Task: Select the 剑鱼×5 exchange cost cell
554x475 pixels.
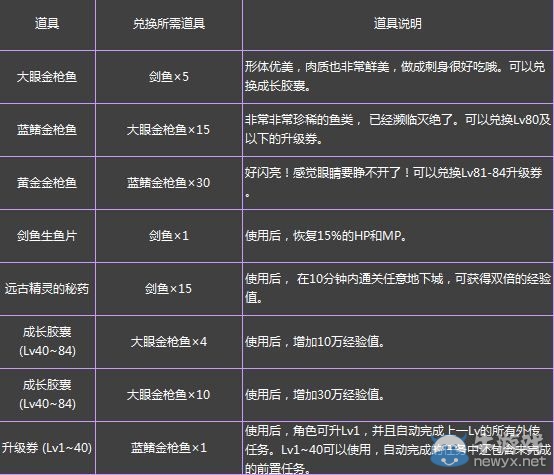Action: pos(169,77)
